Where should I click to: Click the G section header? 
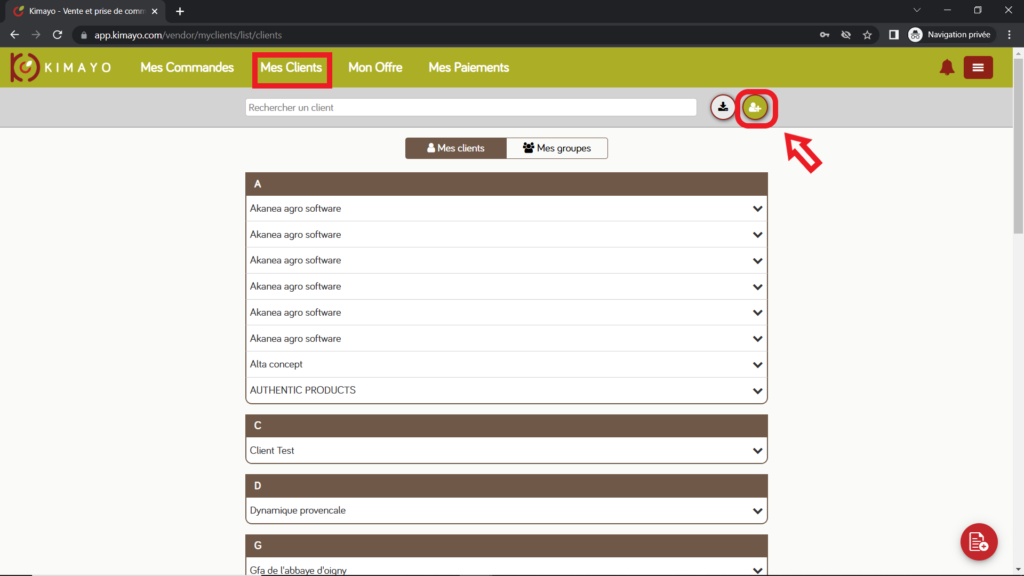[506, 546]
